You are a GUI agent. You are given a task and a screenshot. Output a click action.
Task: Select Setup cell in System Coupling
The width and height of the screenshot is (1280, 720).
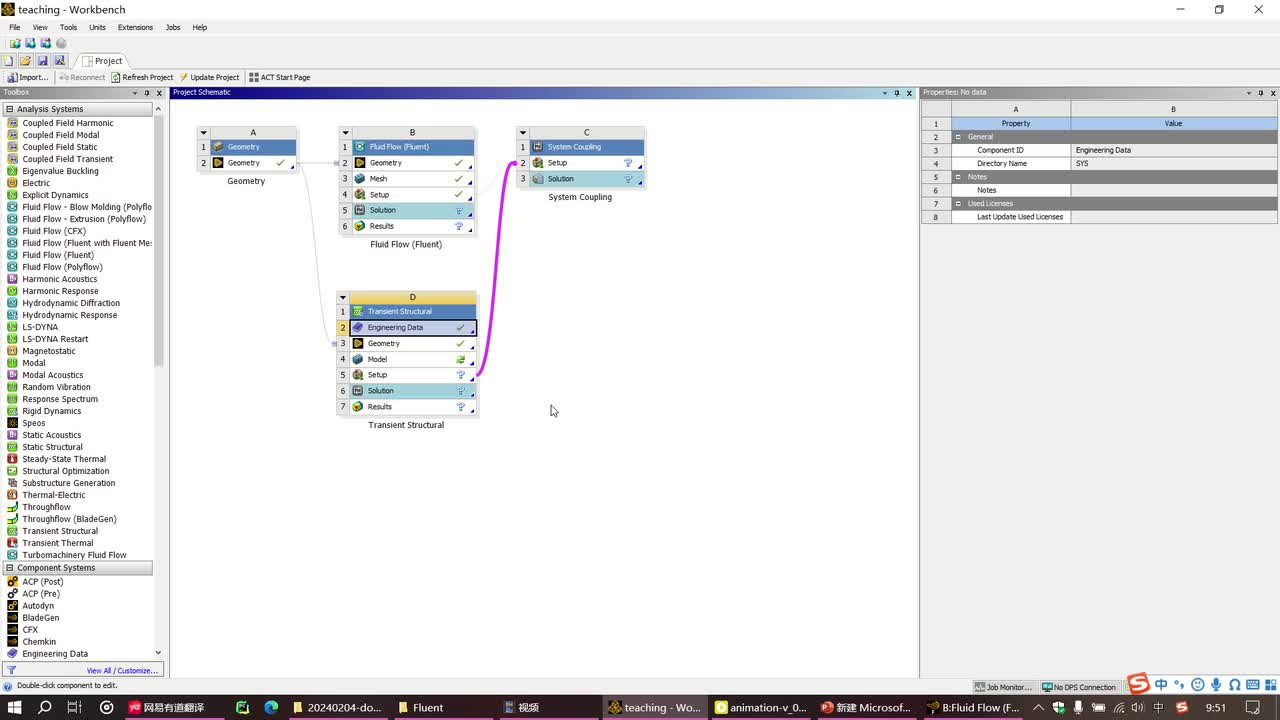(x=586, y=163)
